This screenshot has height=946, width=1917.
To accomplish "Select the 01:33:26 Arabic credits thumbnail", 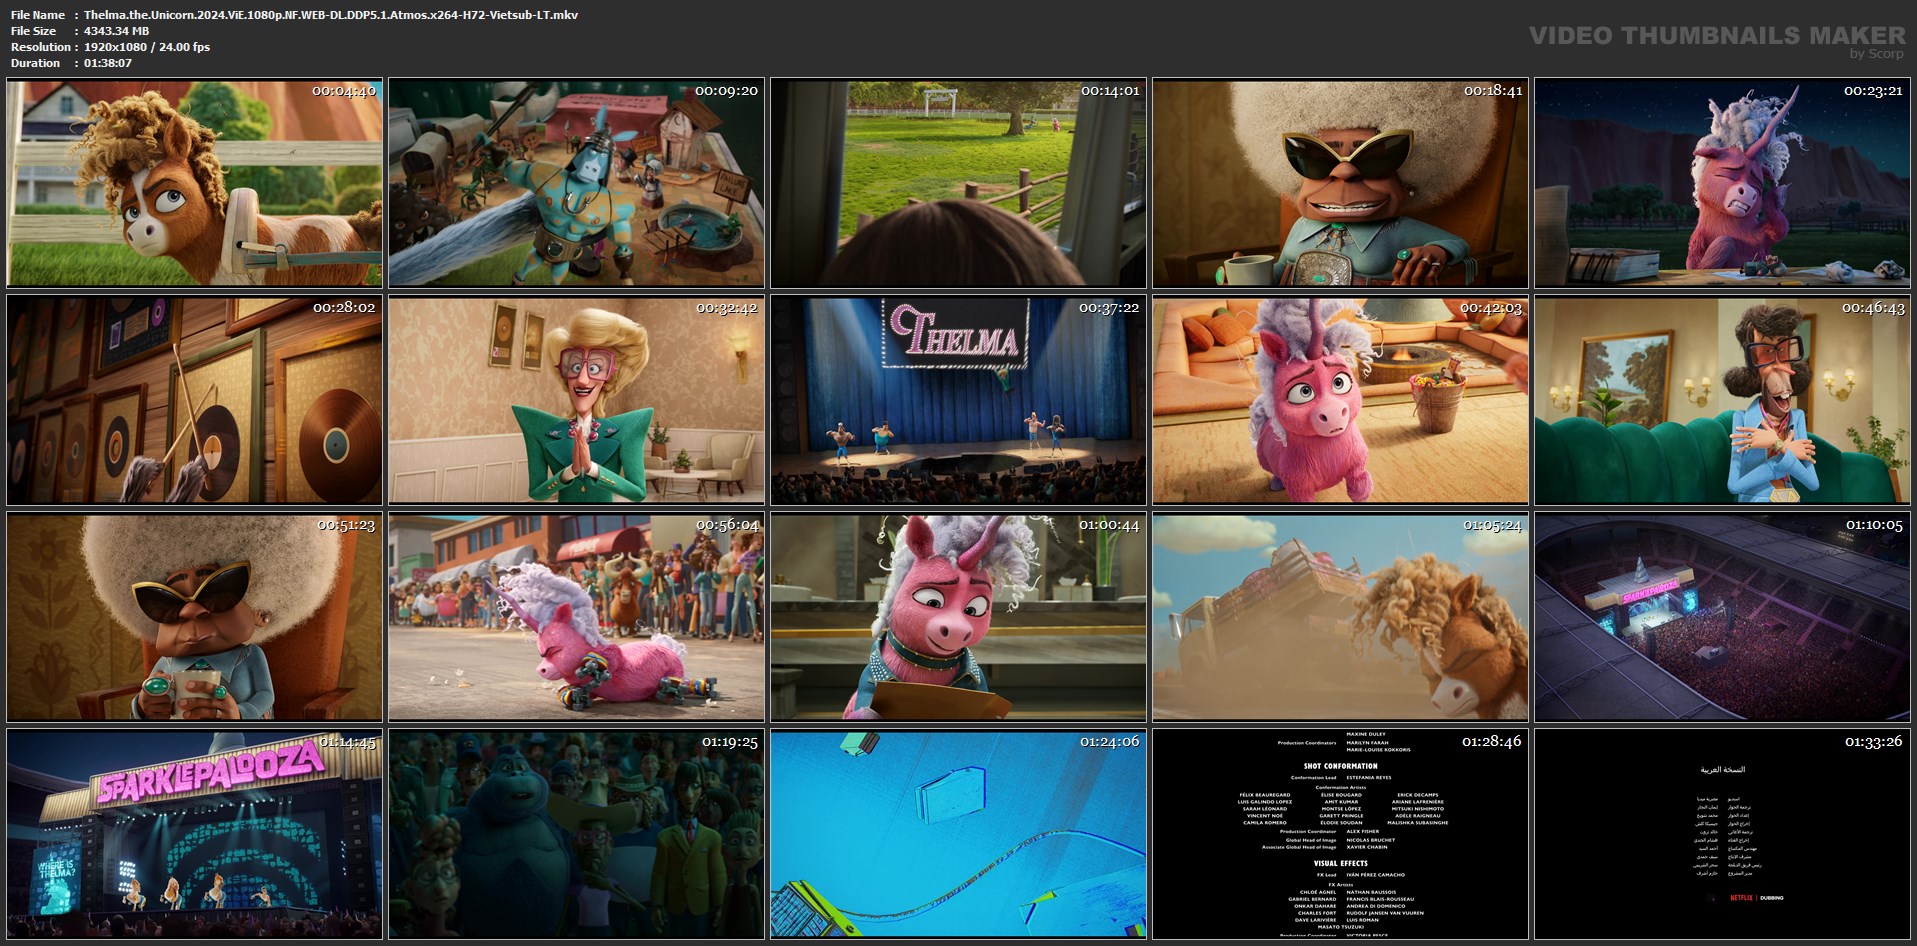I will 1722,834.
